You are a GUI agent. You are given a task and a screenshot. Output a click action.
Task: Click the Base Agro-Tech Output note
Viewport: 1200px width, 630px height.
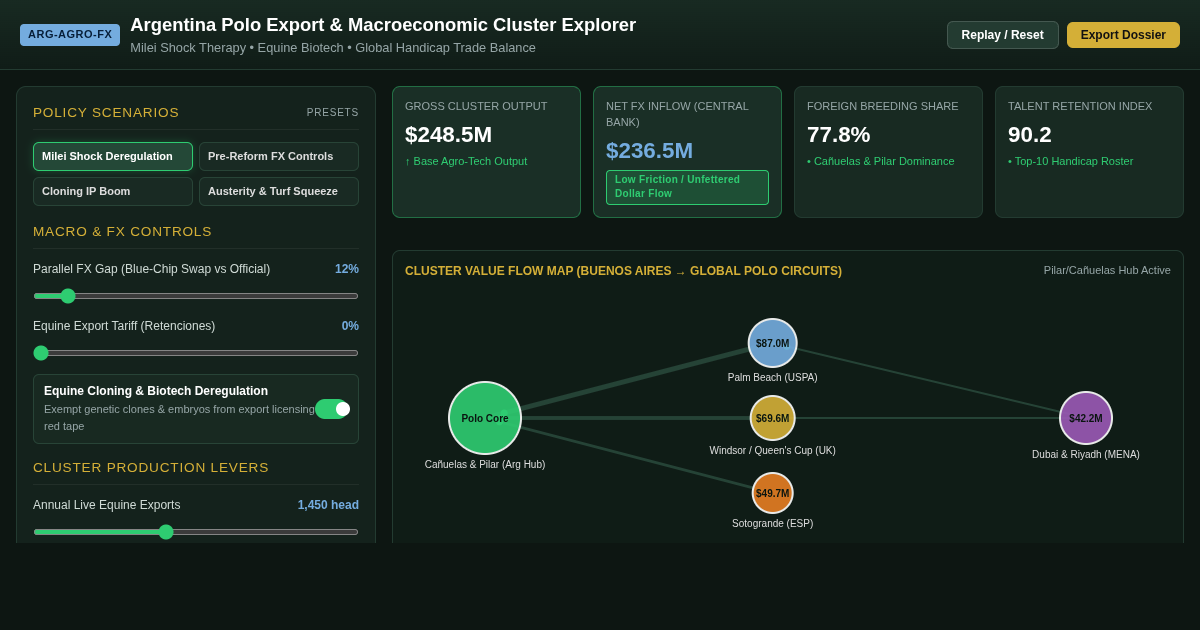point(466,161)
